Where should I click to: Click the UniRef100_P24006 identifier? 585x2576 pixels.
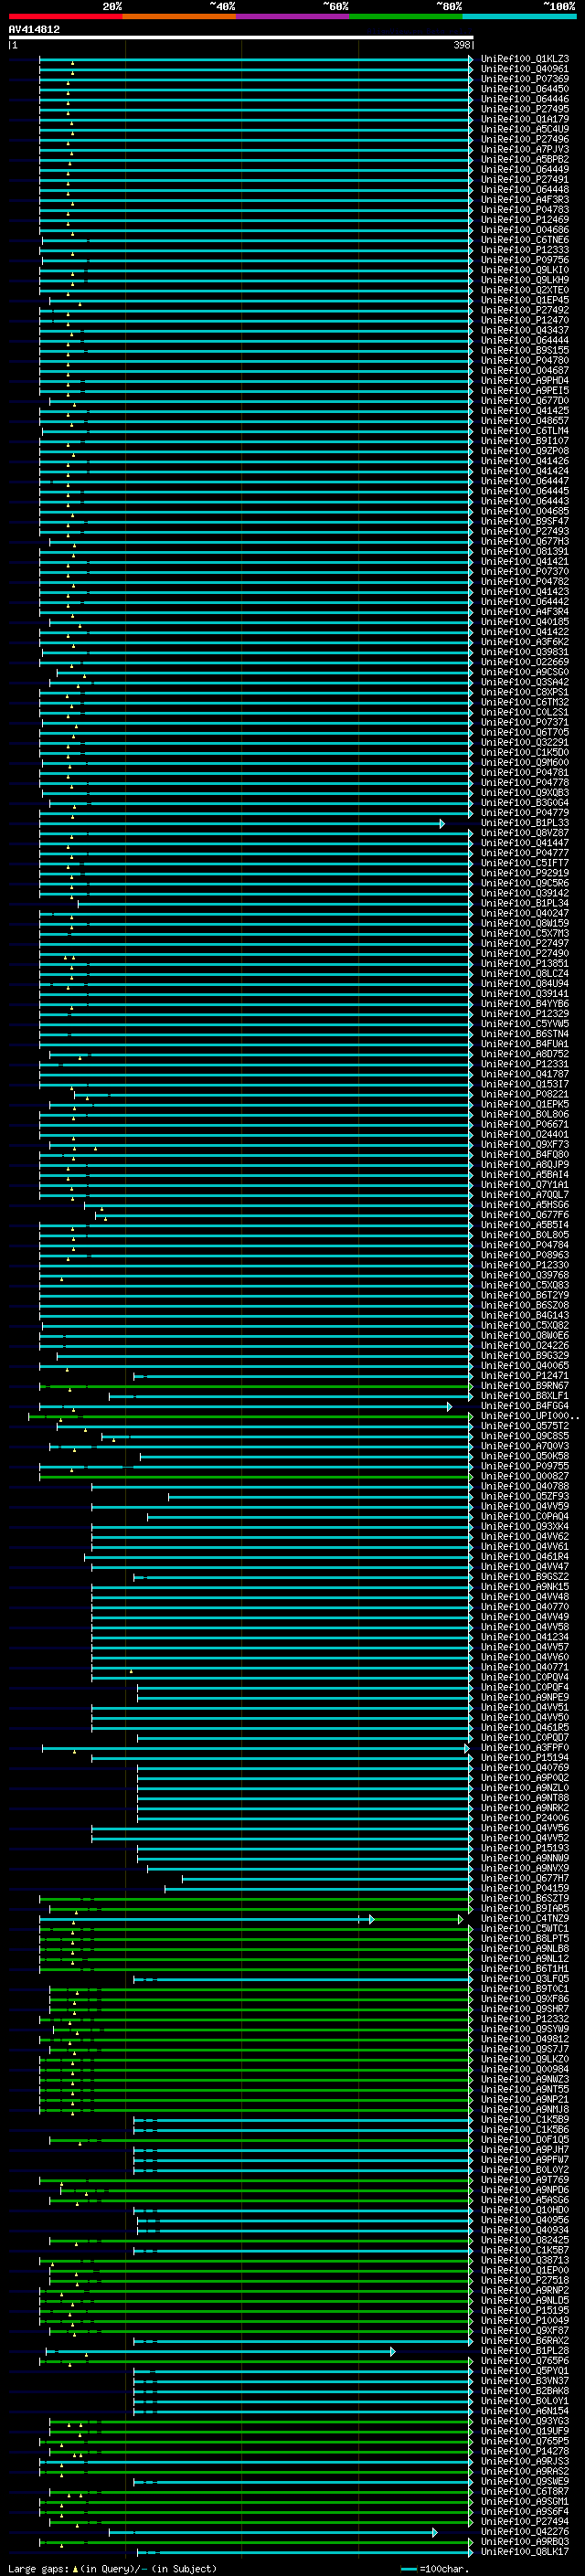525,1818
